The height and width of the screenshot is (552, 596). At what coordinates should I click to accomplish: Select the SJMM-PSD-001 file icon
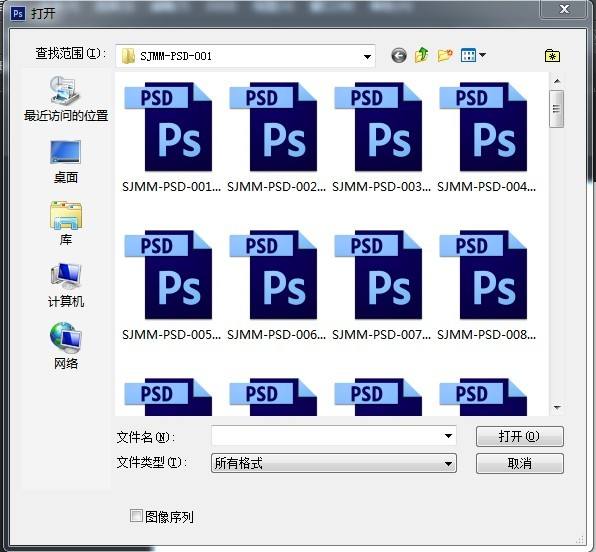click(168, 127)
